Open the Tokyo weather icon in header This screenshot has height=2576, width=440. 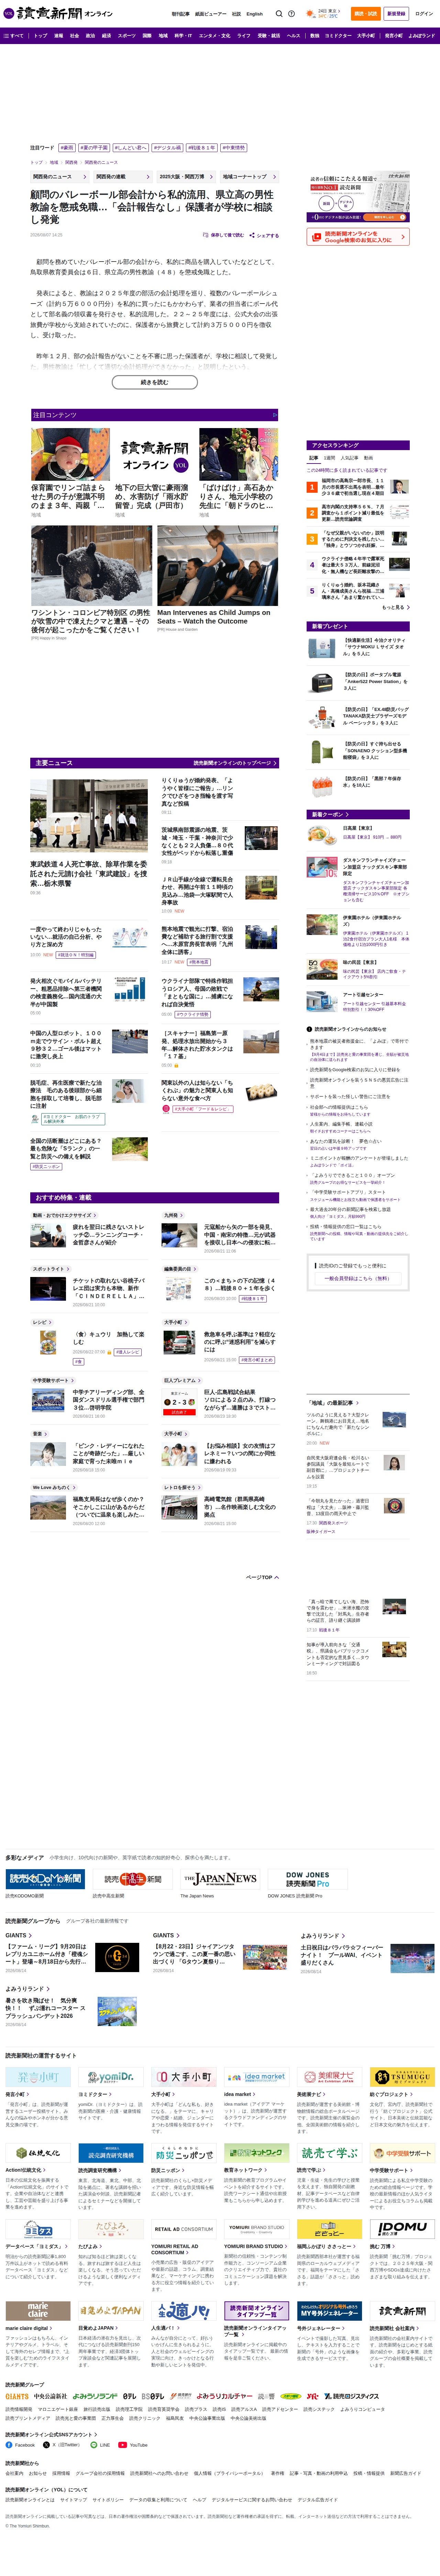pos(311,14)
